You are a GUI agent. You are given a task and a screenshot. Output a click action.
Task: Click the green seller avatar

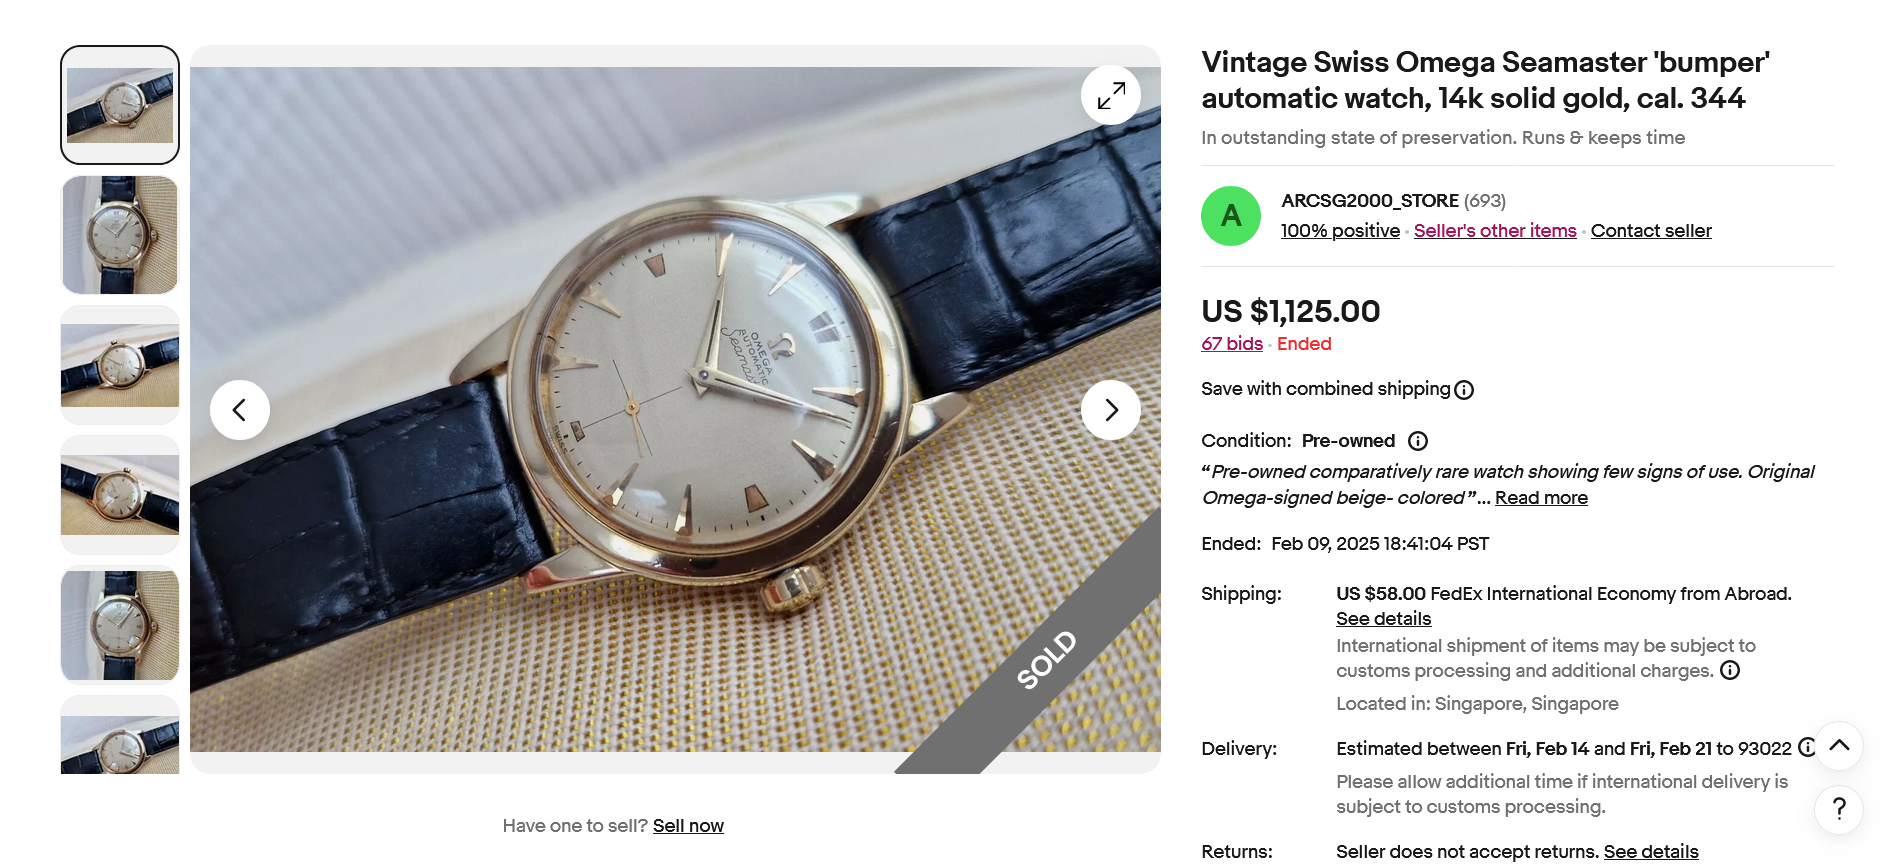(1231, 216)
